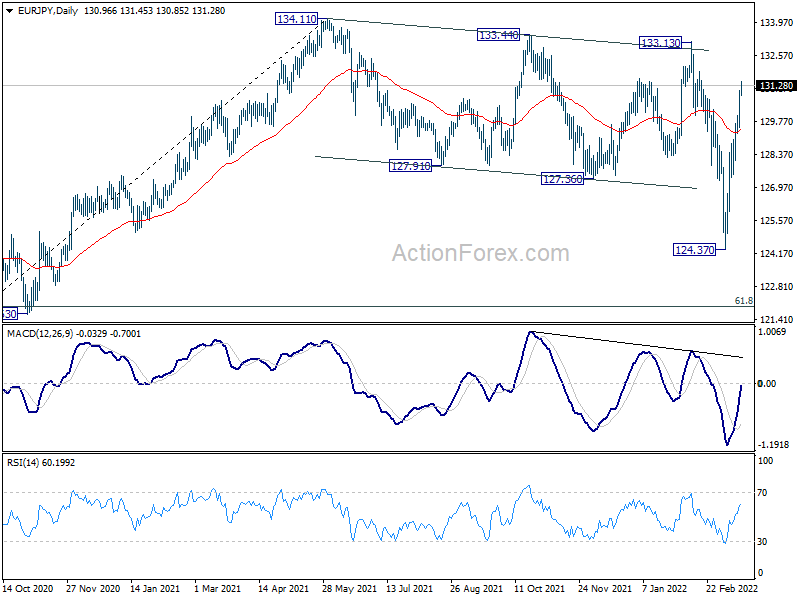Viewport: 800px width, 600px height.
Task: Select the 132.570 price axis value
Action: pyautogui.click(x=777, y=56)
